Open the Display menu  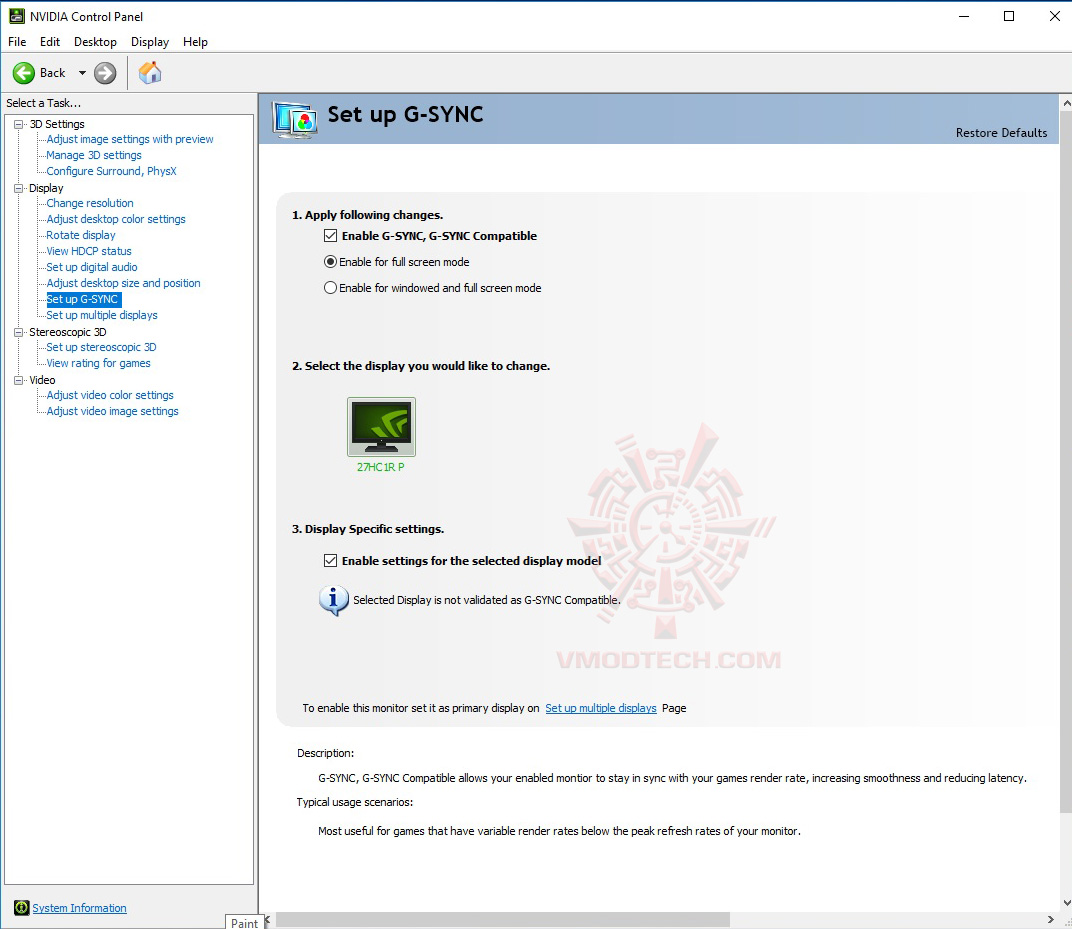150,42
